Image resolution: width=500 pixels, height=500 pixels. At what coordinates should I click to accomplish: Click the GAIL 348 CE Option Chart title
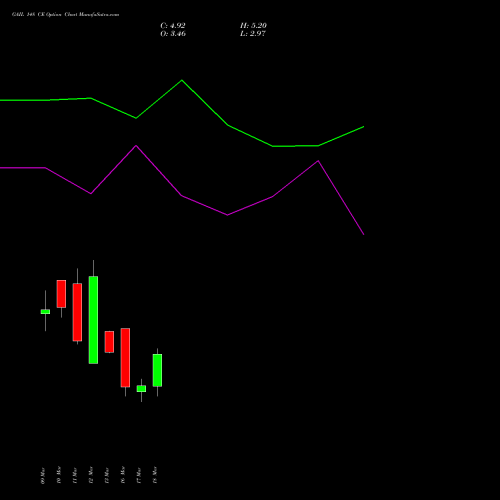65,15
